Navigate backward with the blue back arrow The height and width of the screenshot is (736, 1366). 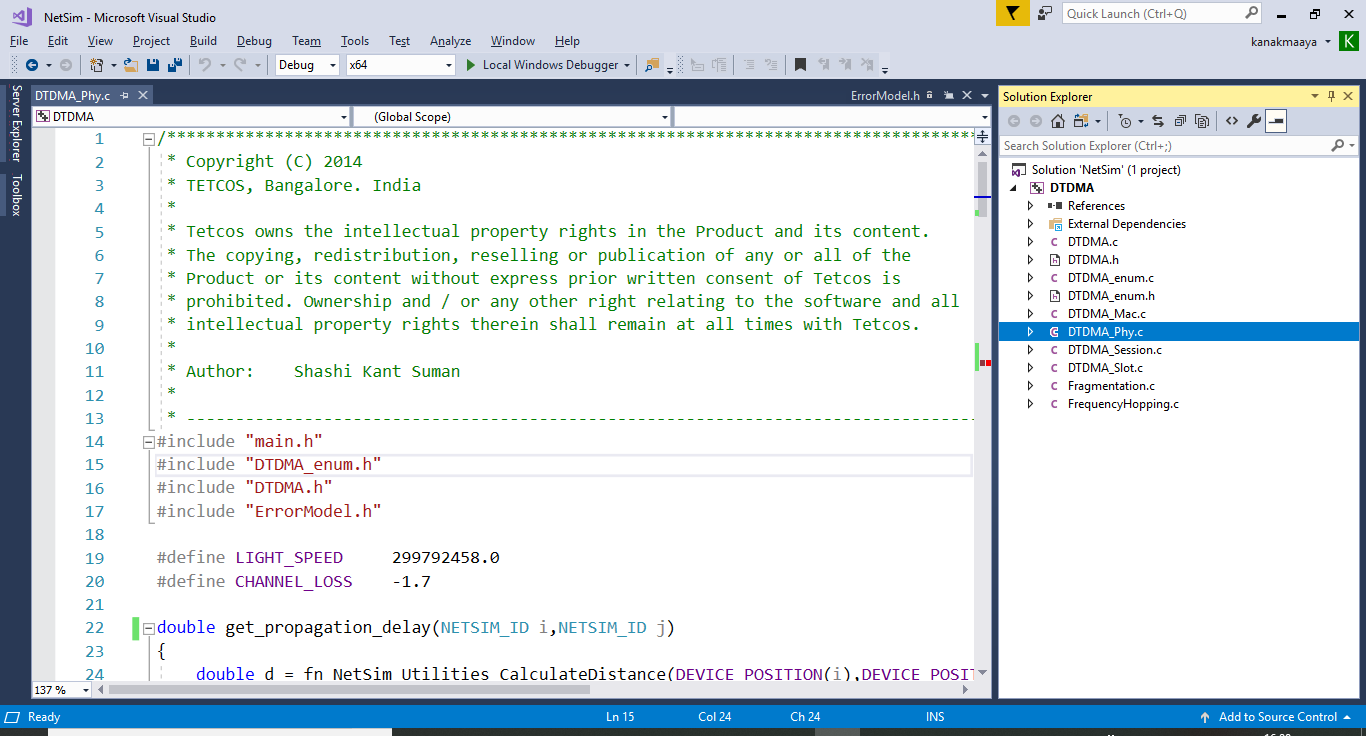coord(32,65)
